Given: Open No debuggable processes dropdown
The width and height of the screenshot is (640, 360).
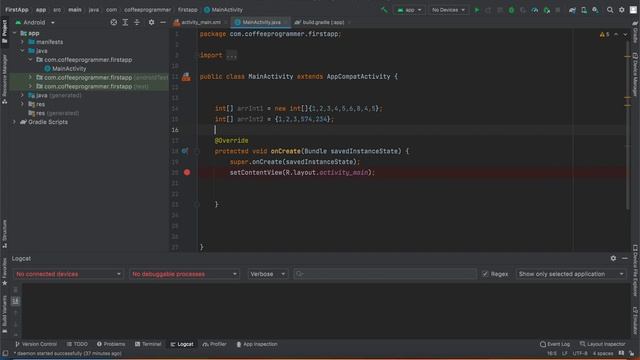Looking at the screenshot, I should tap(184, 274).
